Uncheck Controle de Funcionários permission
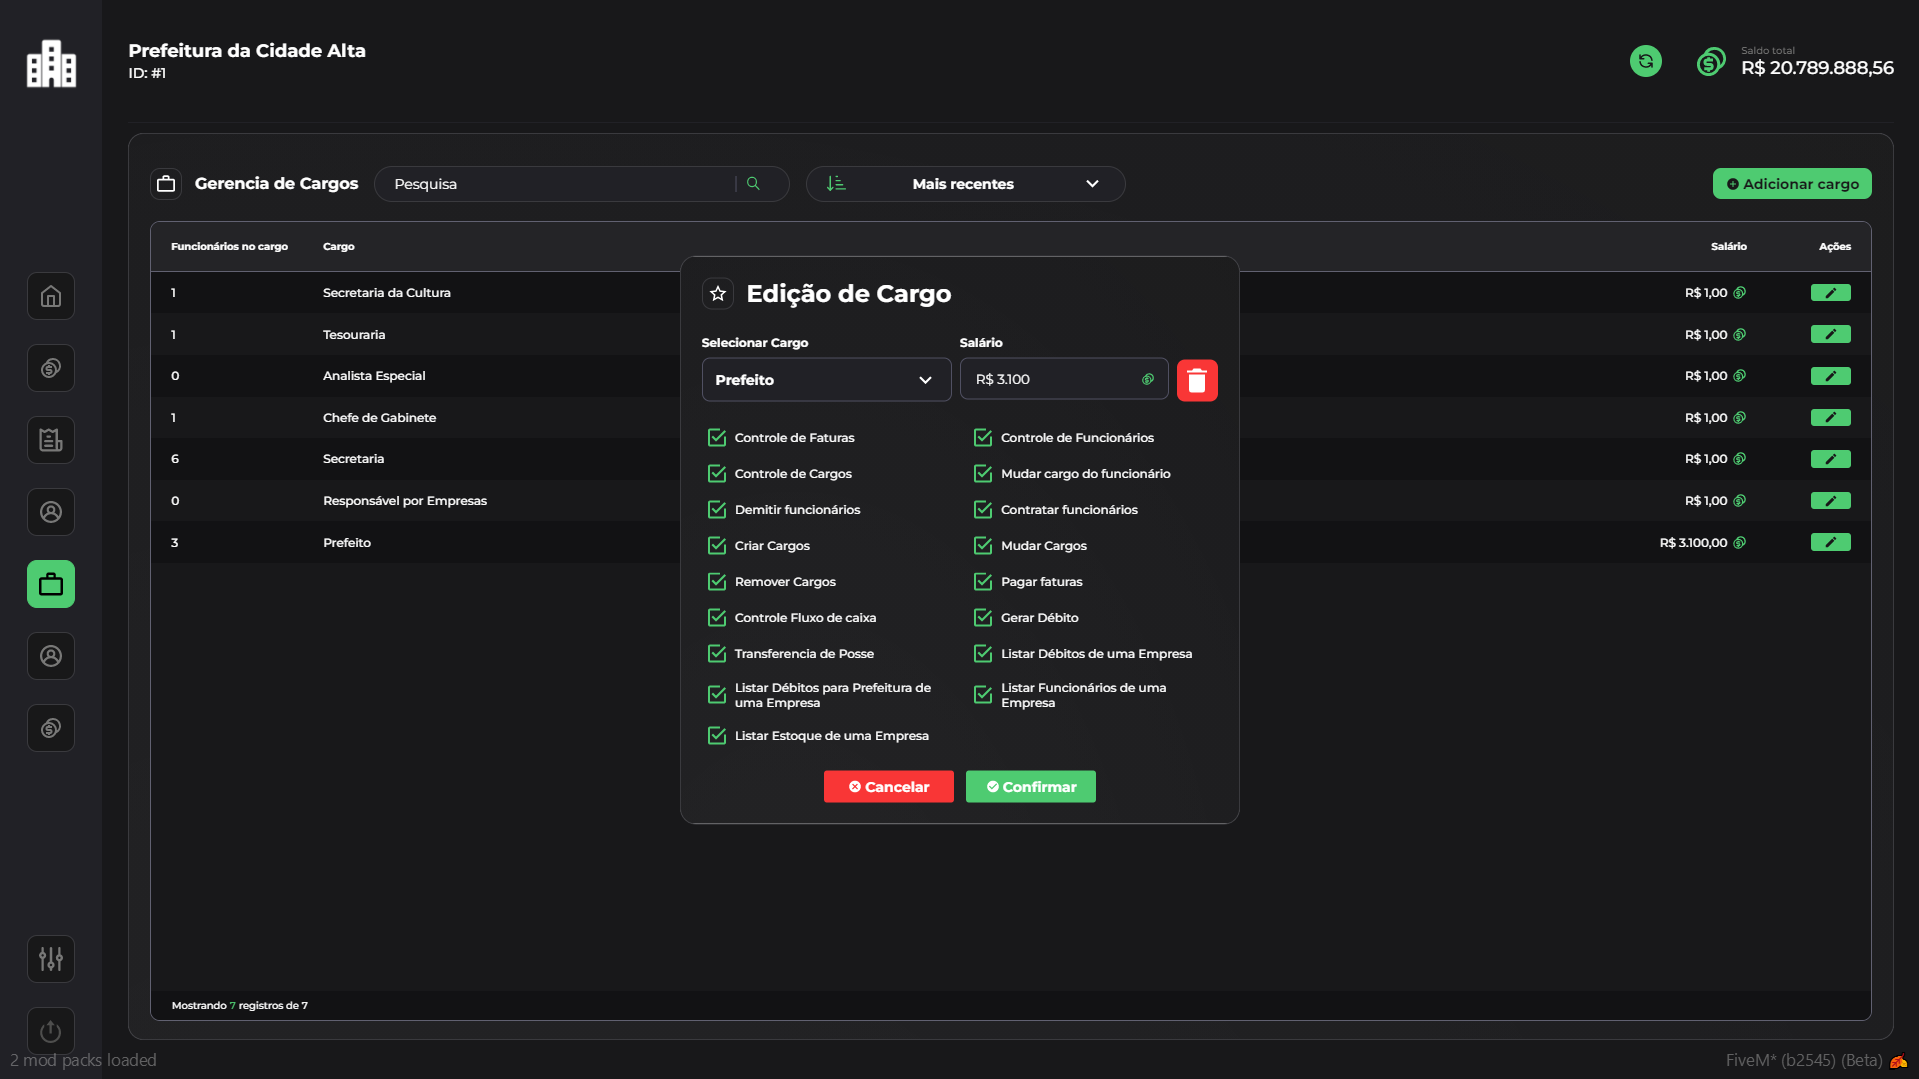 pos(982,437)
